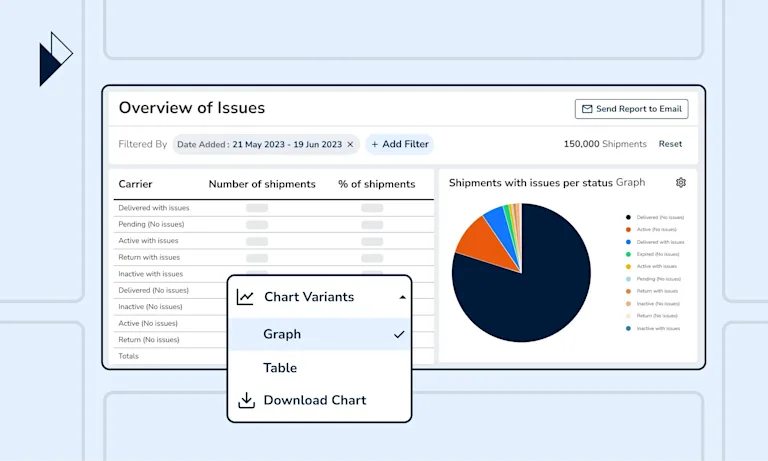Remove the Date Added filter with the X
768x461 pixels.
[x=350, y=145]
